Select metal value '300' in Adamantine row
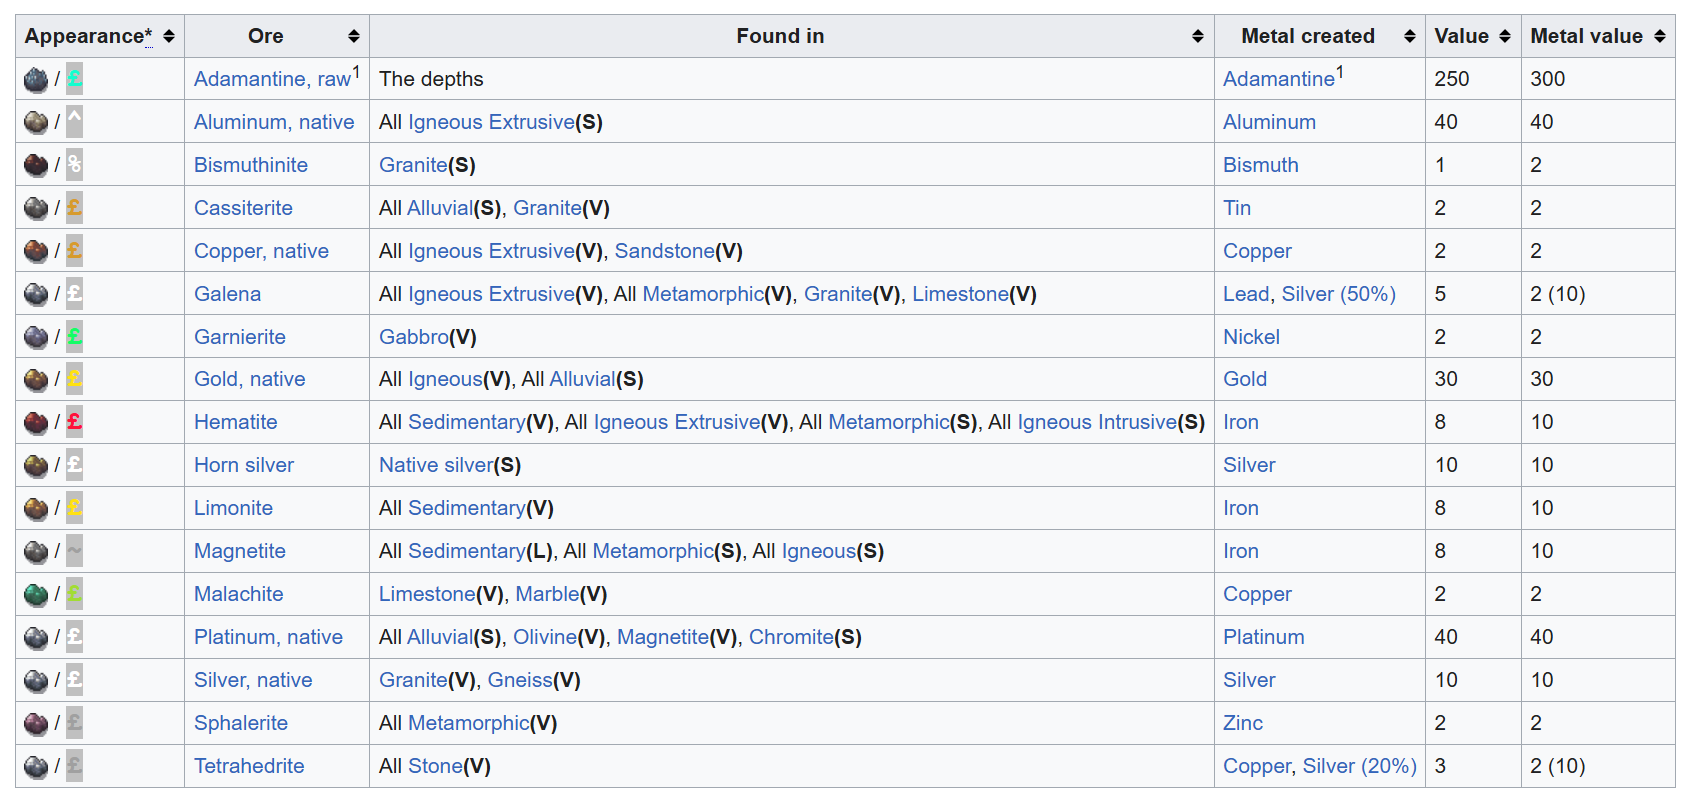Viewport: 1700px width, 808px height. (1548, 79)
